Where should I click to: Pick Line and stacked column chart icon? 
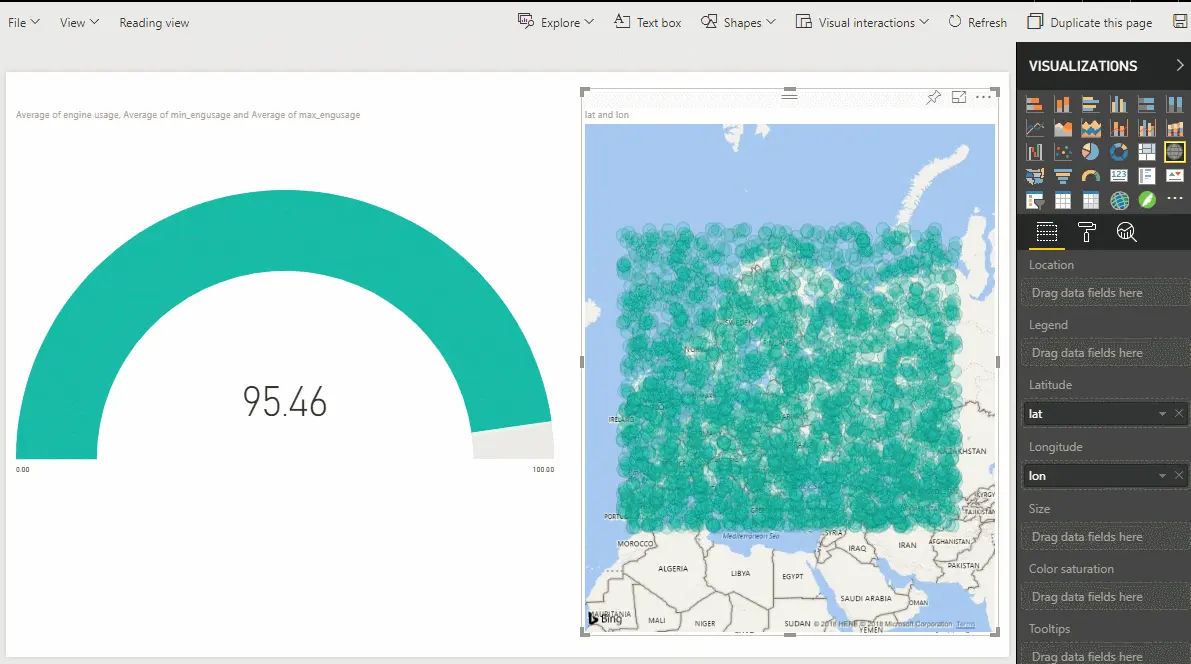click(1119, 128)
